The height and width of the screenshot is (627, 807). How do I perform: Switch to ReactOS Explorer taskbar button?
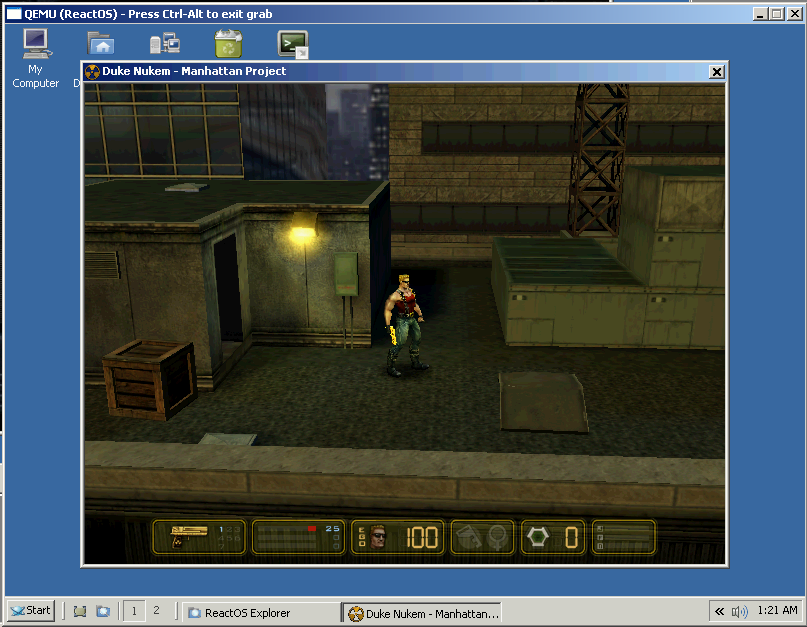(258, 612)
